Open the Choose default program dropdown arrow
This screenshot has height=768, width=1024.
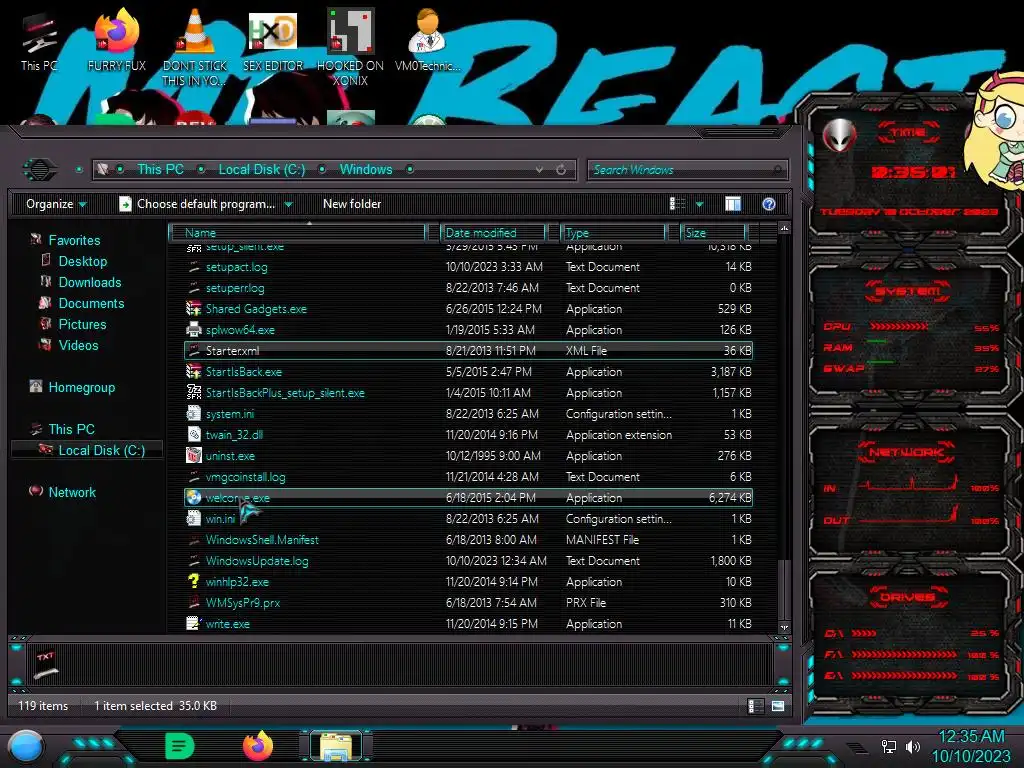(x=289, y=204)
